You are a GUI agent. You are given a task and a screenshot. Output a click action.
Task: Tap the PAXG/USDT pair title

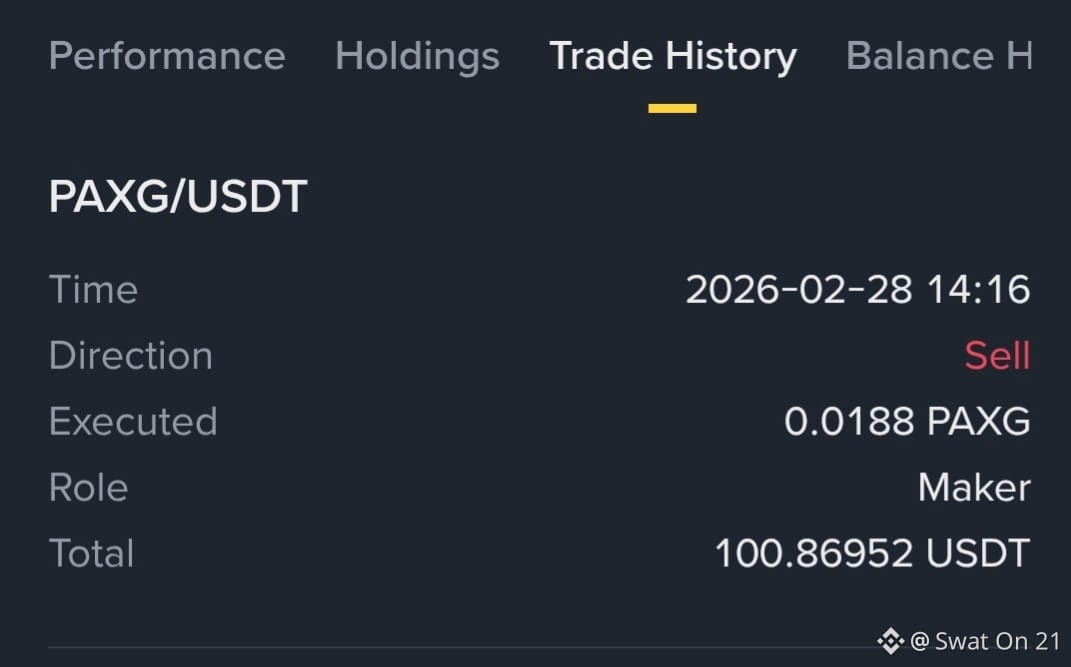tap(178, 197)
